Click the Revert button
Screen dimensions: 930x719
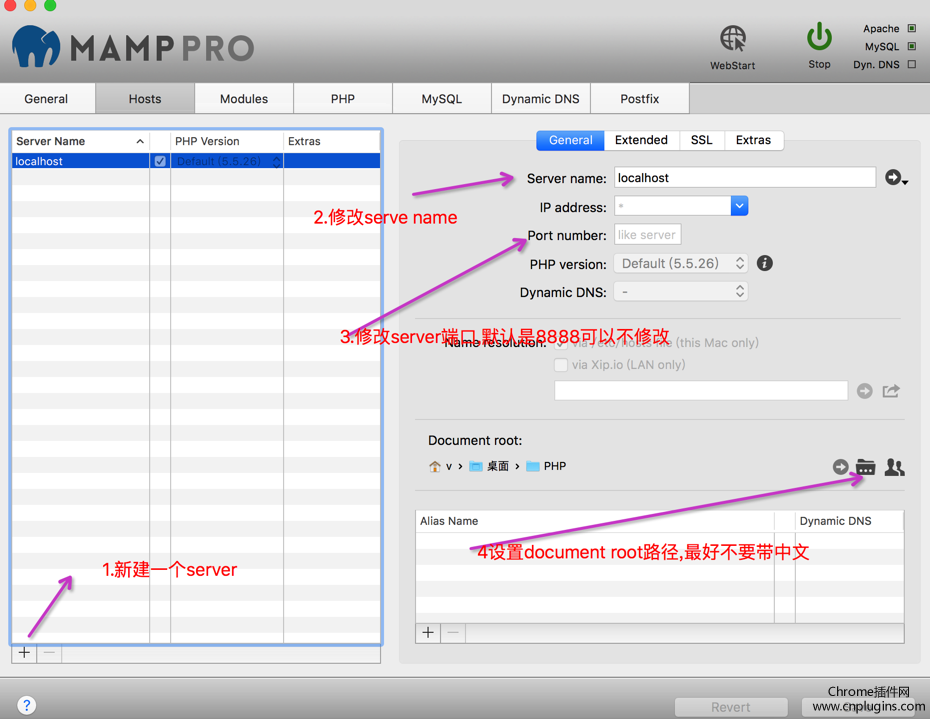tap(731, 707)
